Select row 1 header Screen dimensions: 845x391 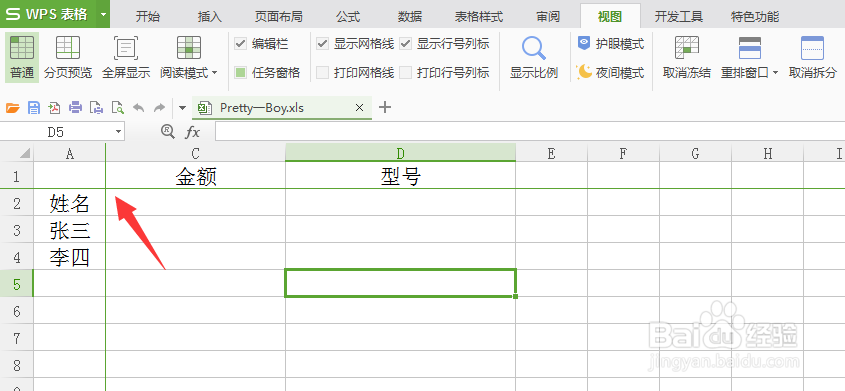coord(16,176)
